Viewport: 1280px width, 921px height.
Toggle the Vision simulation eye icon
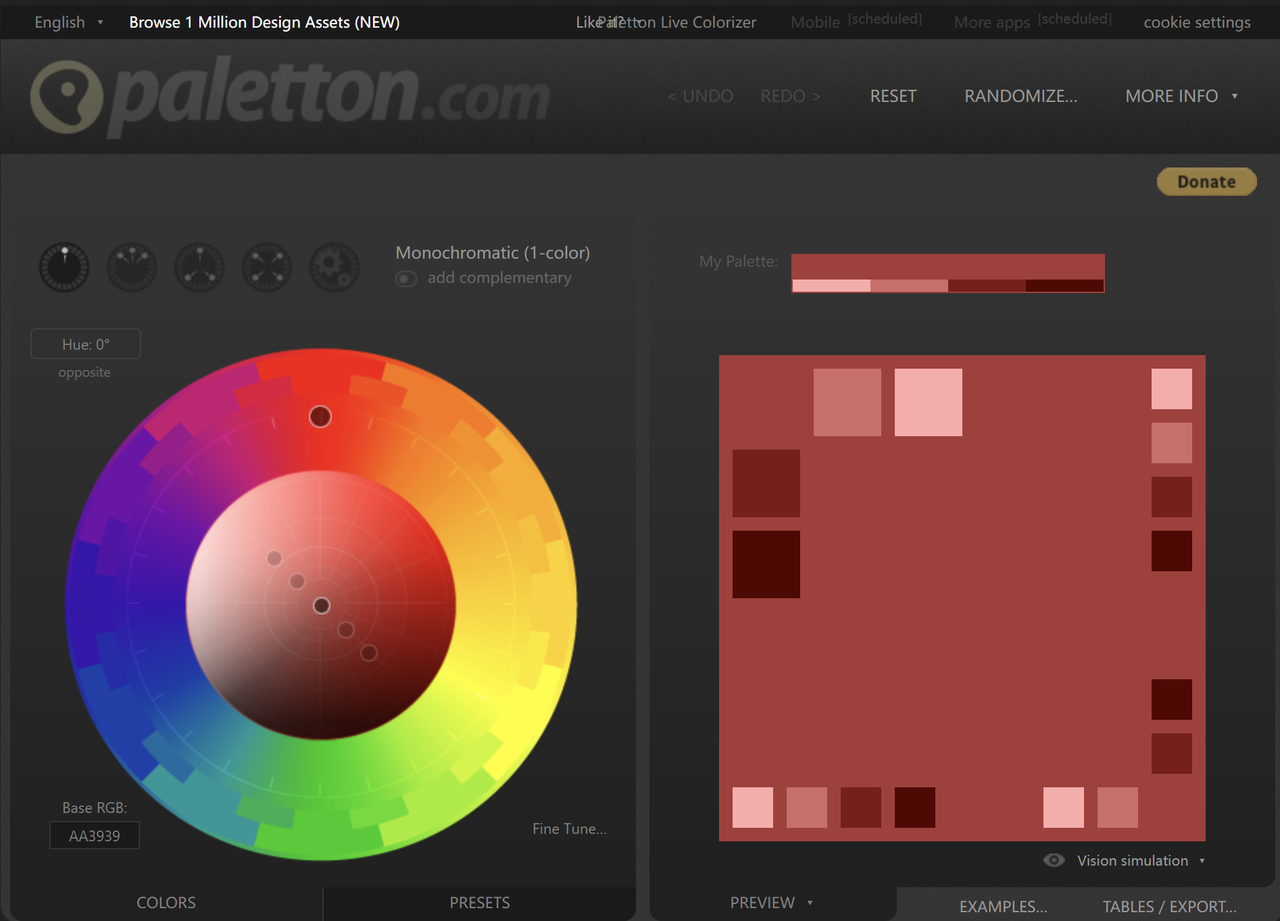point(1053,860)
